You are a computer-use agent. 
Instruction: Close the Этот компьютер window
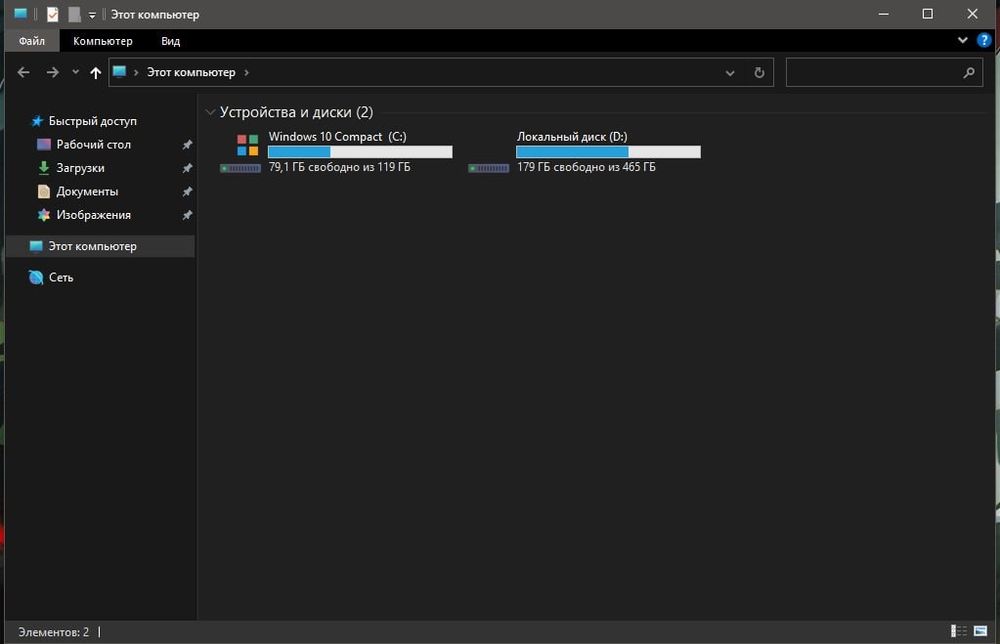tap(973, 14)
